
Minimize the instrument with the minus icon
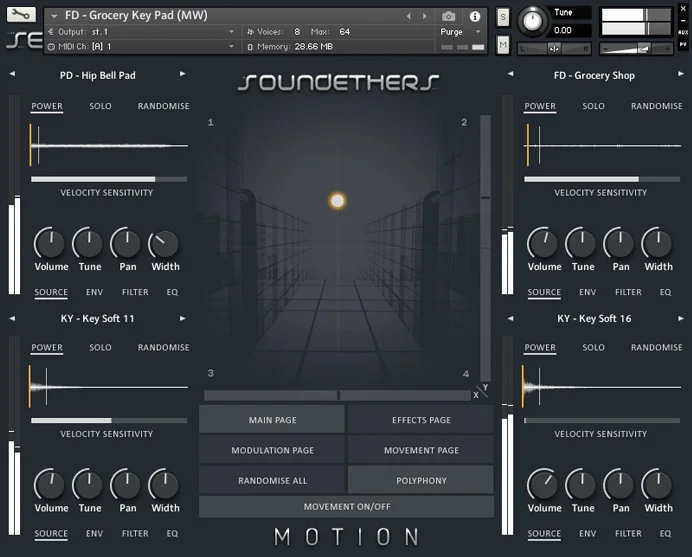[x=683, y=21]
